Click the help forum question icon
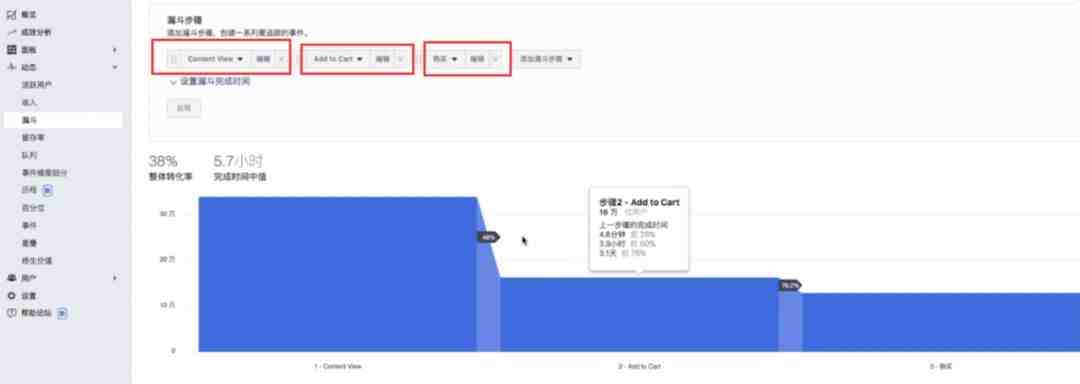Image resolution: width=1080 pixels, height=384 pixels. (12, 313)
